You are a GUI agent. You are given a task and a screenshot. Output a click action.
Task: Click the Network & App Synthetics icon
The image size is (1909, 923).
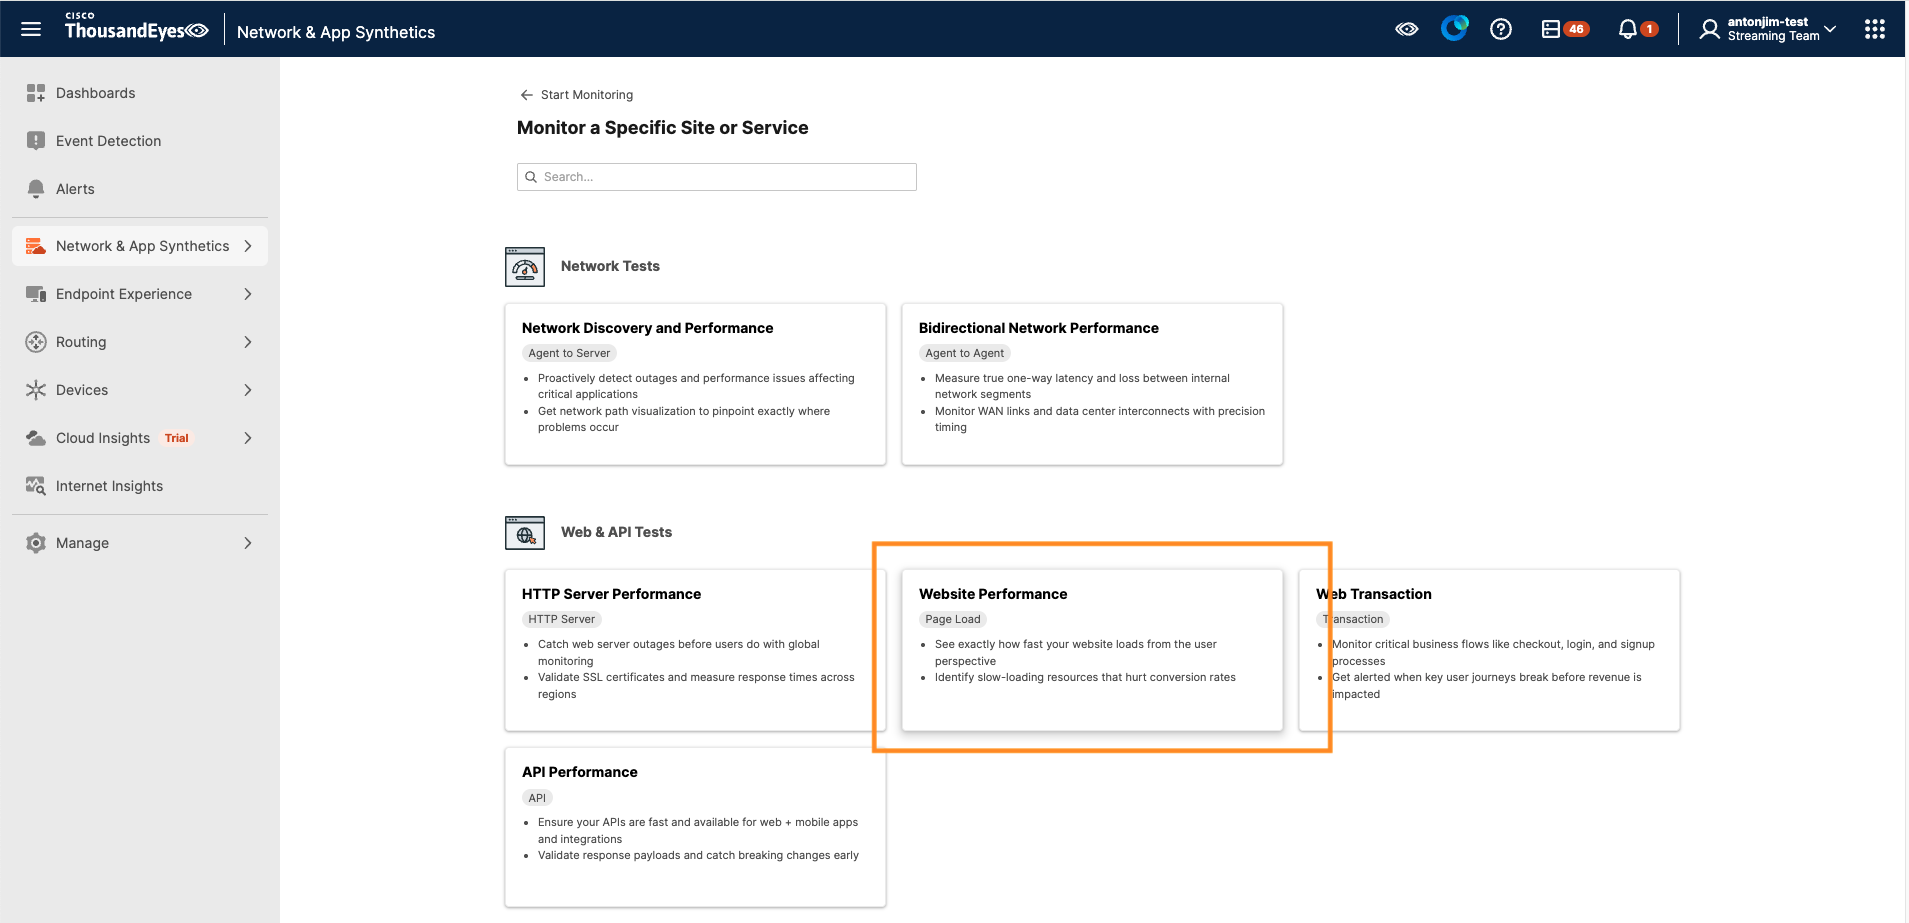point(36,246)
